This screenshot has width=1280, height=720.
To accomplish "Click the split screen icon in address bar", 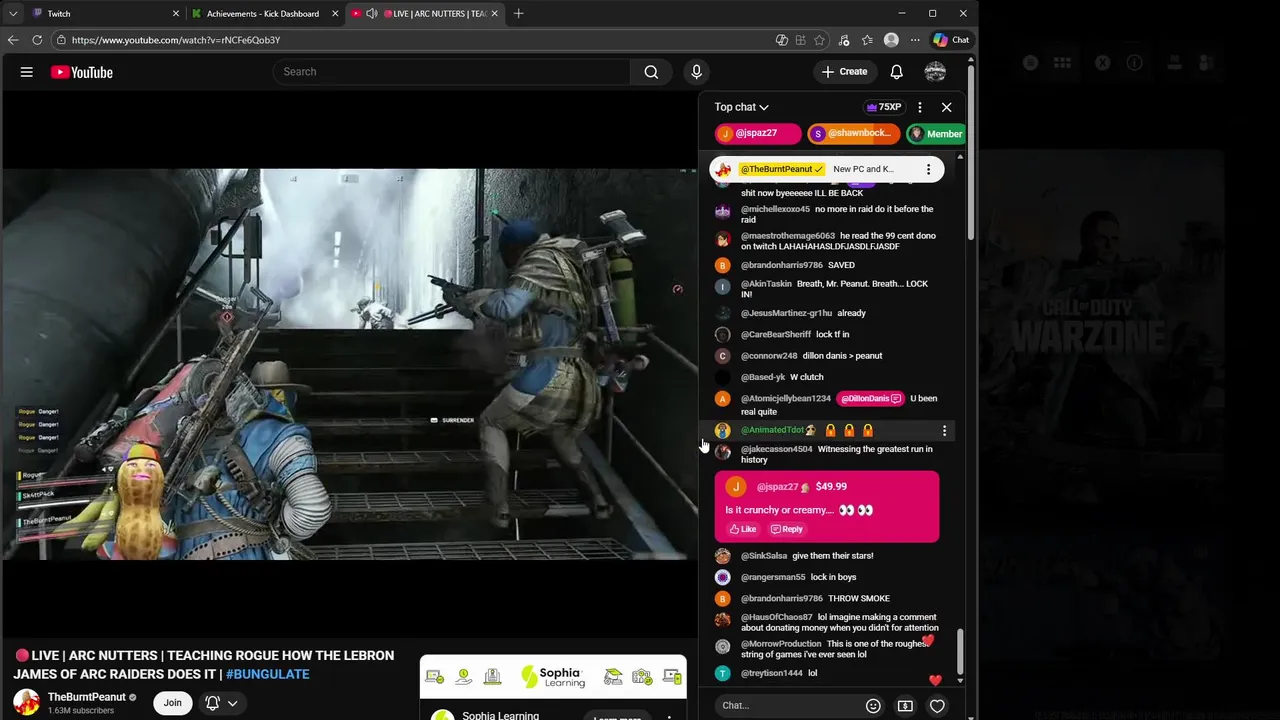I will click(x=781, y=40).
